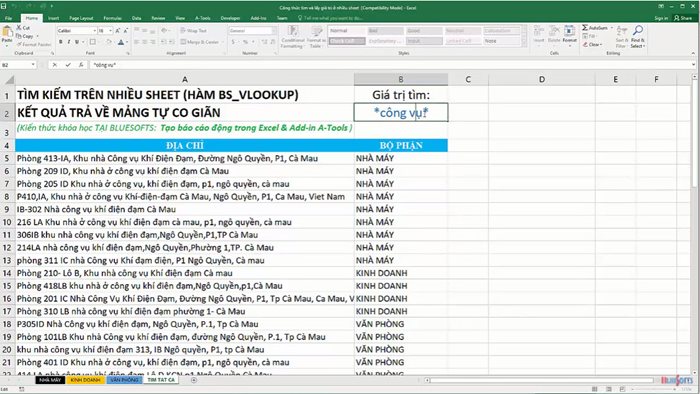700x394 pixels.
Task: Open the General number format dropdown
Action: pyautogui.click(x=274, y=31)
